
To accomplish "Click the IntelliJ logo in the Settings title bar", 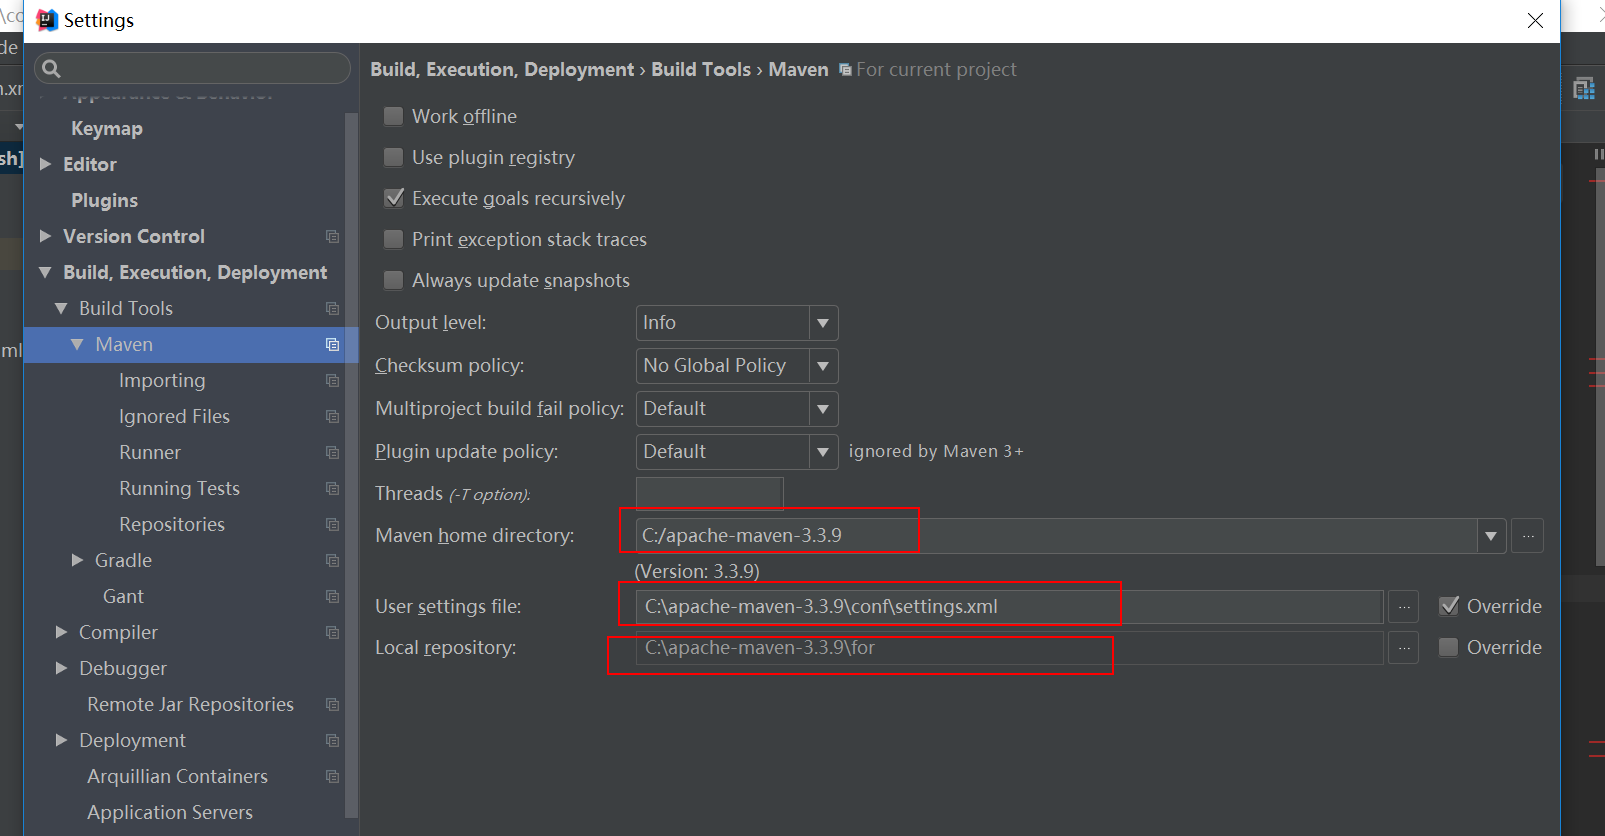I will click(x=47, y=20).
